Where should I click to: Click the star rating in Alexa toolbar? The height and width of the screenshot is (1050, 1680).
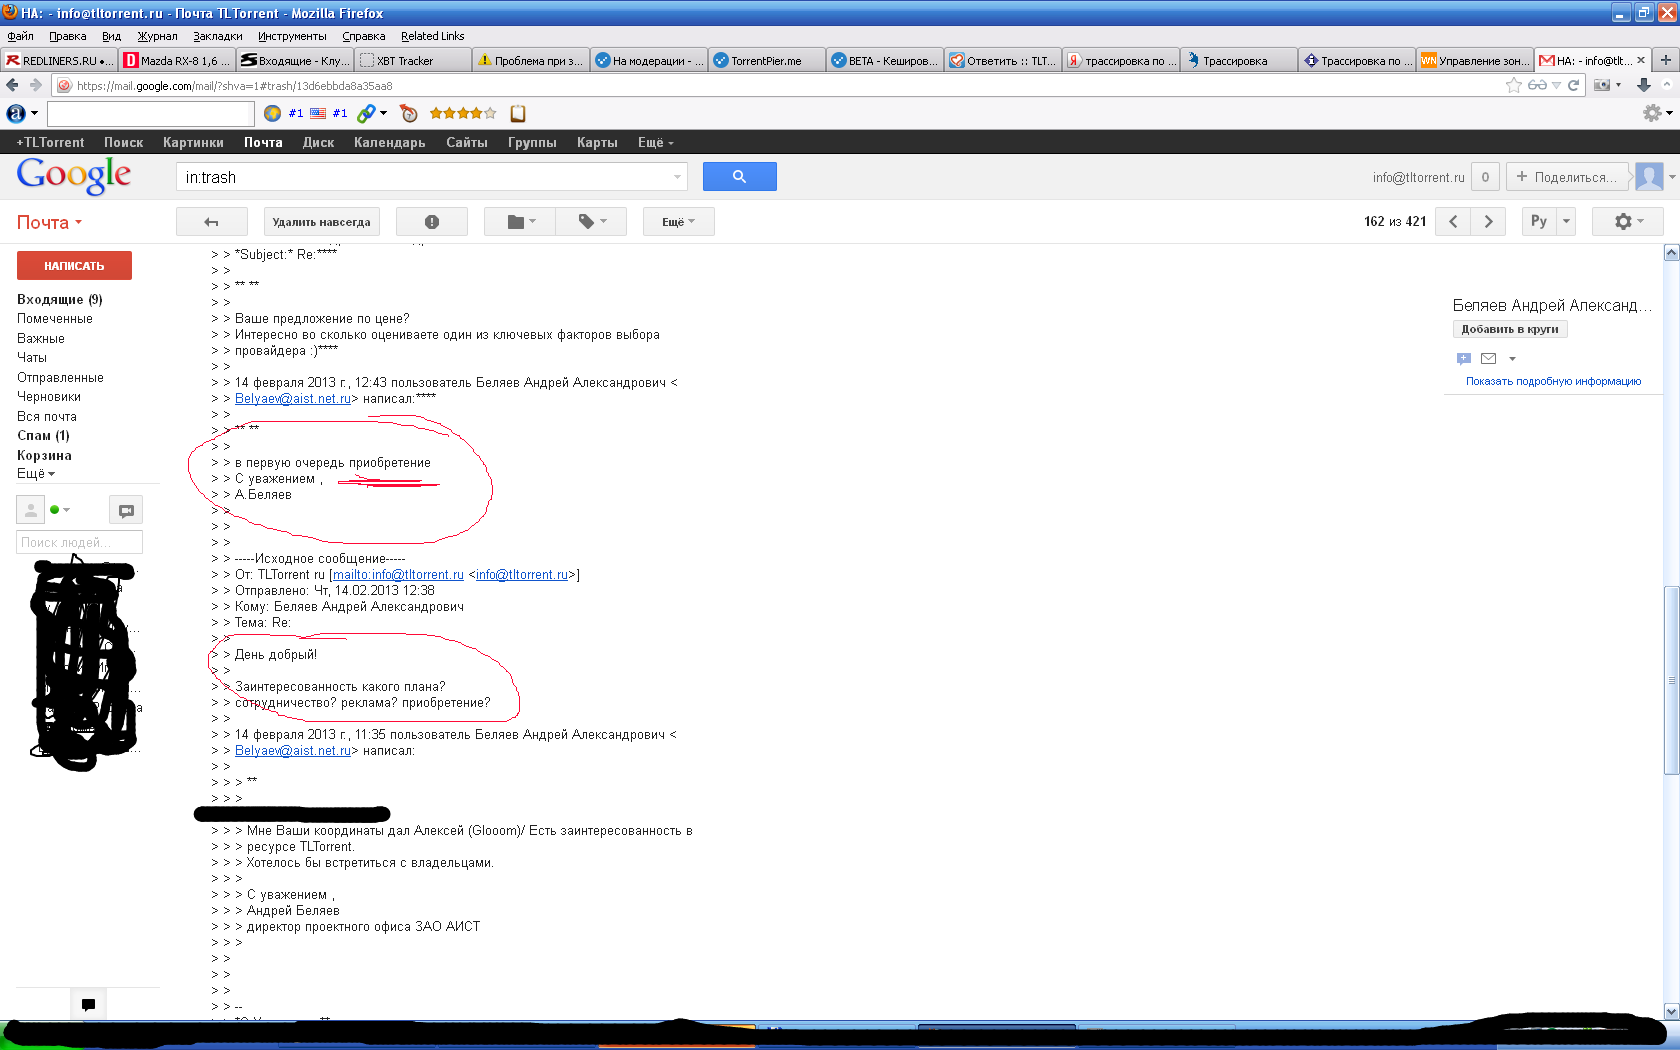point(462,113)
